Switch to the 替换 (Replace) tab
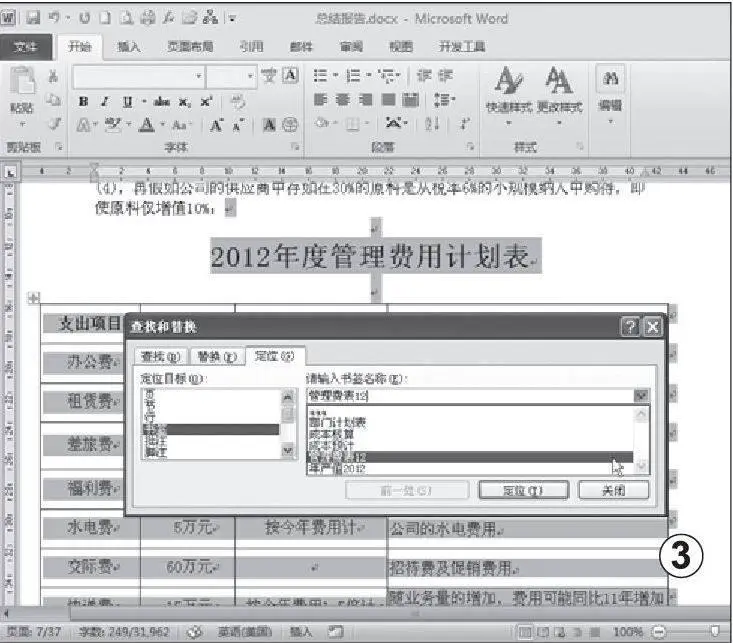The width and height of the screenshot is (733, 643). [216, 356]
